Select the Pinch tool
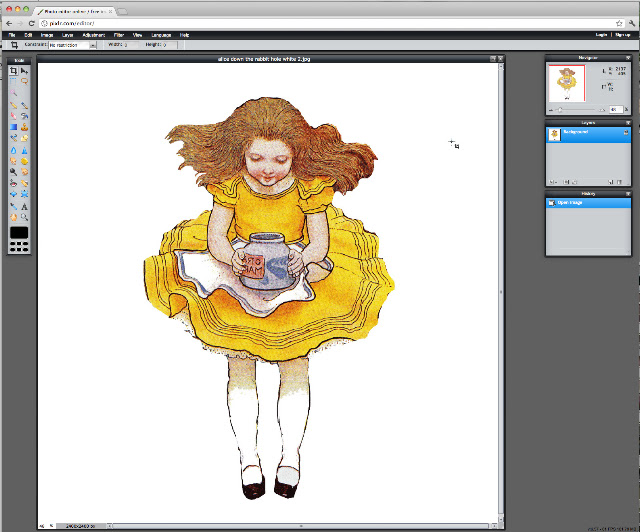Image resolution: width=640 pixels, height=532 pixels. tap(24, 194)
